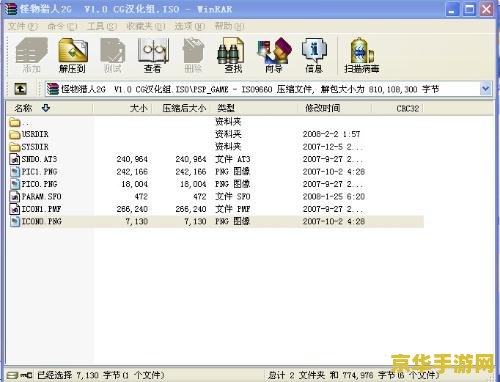Click the 2008-1-25 6:20 date of PARAM.SFO
Screen dimensions: 500x382
[334, 197]
